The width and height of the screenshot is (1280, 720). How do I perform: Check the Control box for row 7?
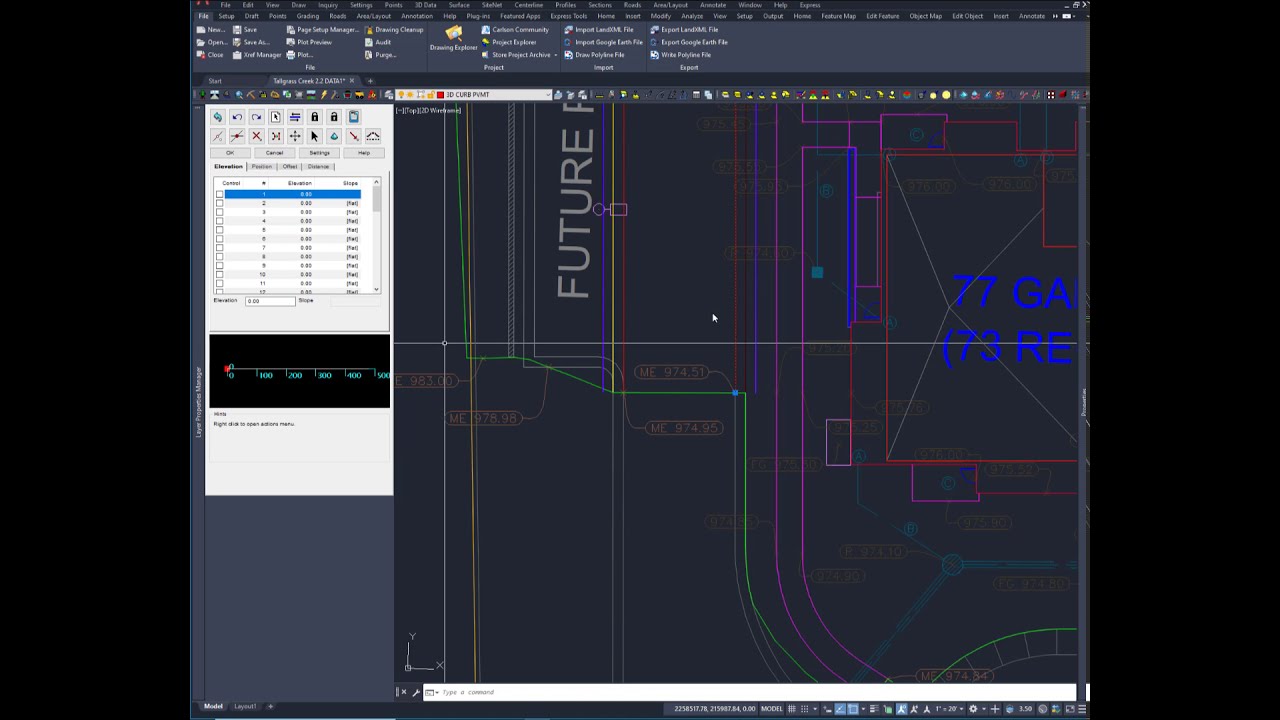[219, 248]
